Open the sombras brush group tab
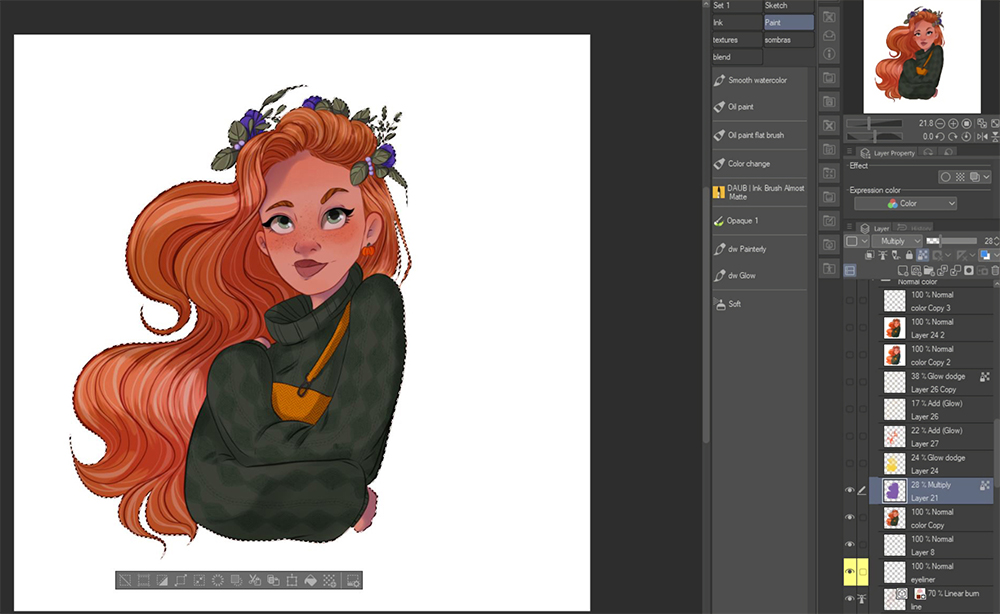 pos(788,40)
